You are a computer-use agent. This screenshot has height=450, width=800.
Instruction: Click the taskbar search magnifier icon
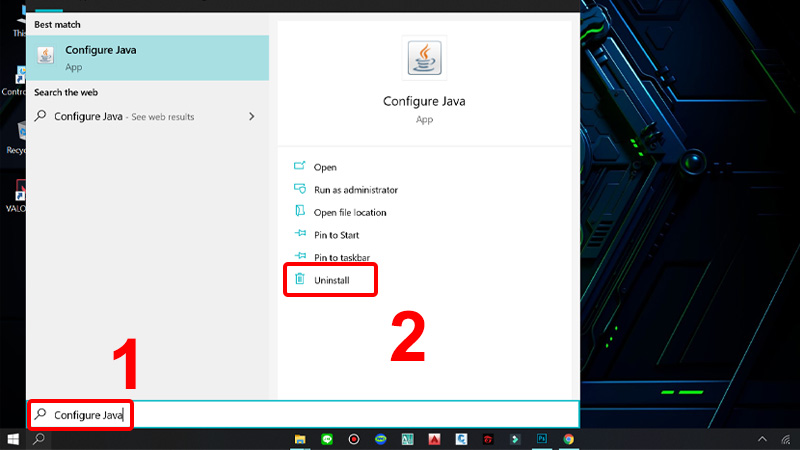coord(39,439)
